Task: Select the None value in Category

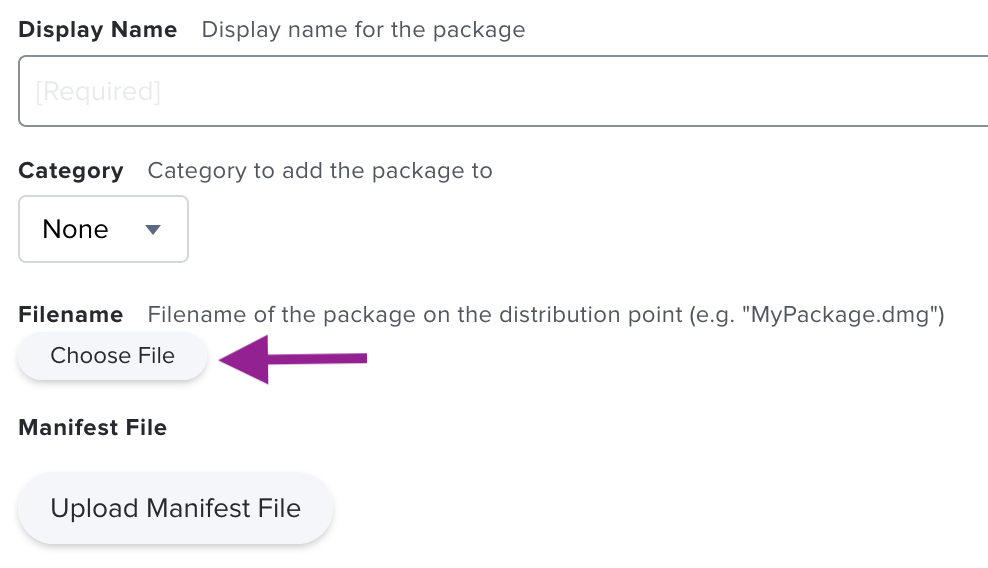Action: [x=75, y=229]
